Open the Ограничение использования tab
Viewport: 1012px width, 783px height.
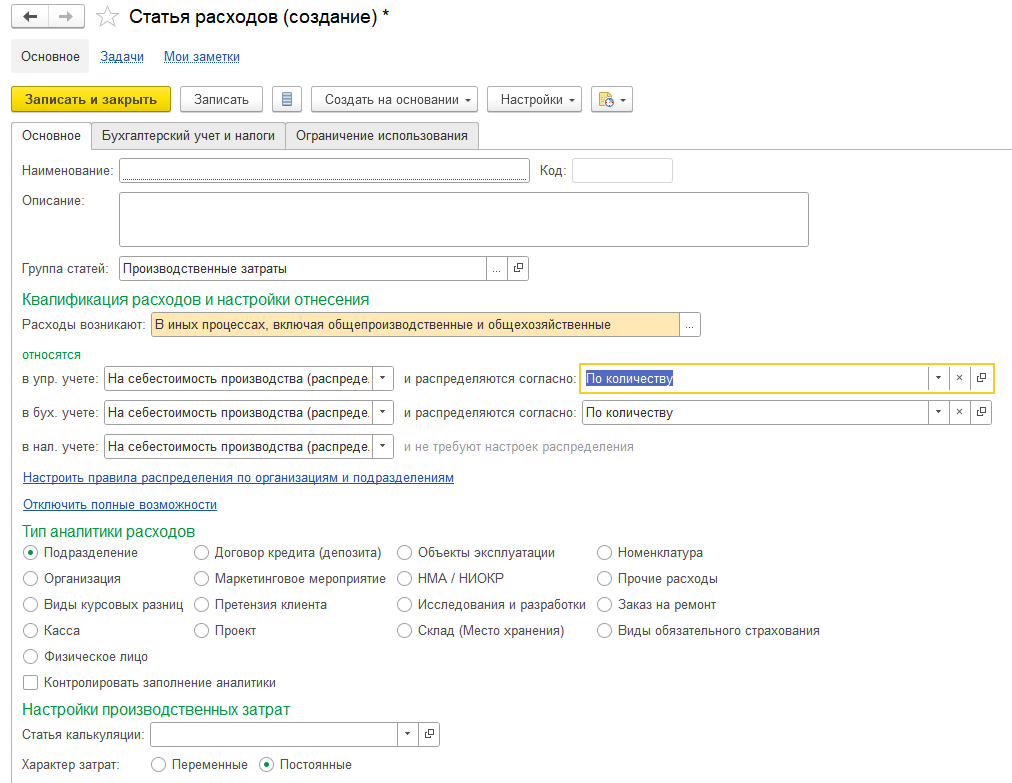pyautogui.click(x=381, y=136)
